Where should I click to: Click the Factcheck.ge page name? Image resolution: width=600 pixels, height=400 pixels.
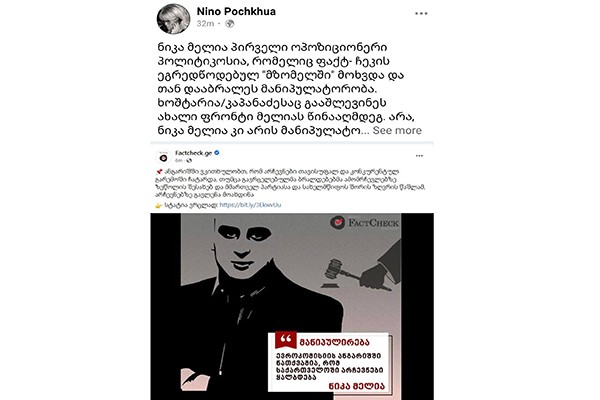click(193, 153)
